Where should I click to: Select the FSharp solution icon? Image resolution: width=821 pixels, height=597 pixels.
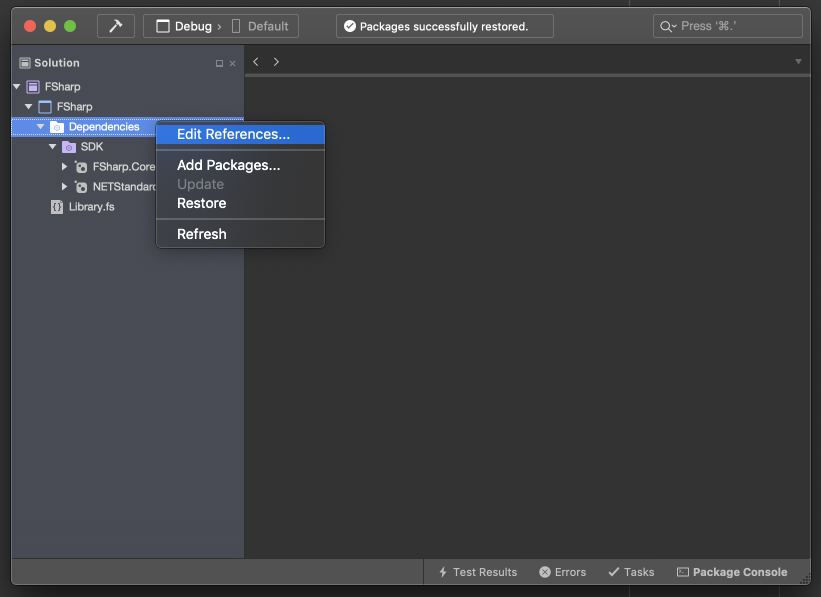pos(33,87)
